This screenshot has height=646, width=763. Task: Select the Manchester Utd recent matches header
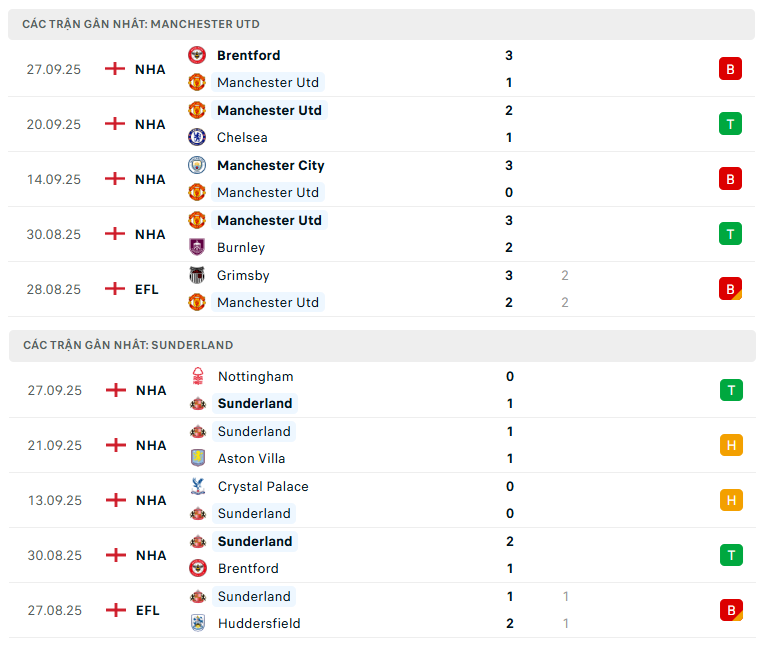(141, 23)
